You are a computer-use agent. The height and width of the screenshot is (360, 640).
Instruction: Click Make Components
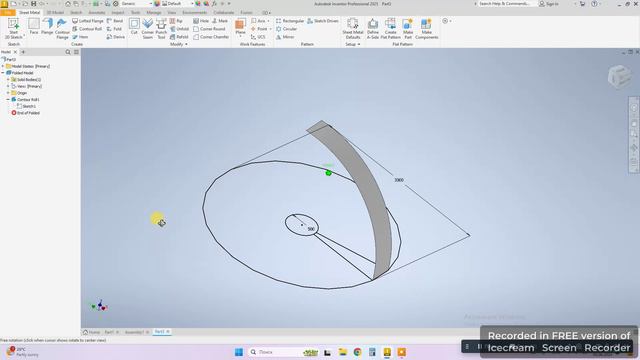click(427, 29)
